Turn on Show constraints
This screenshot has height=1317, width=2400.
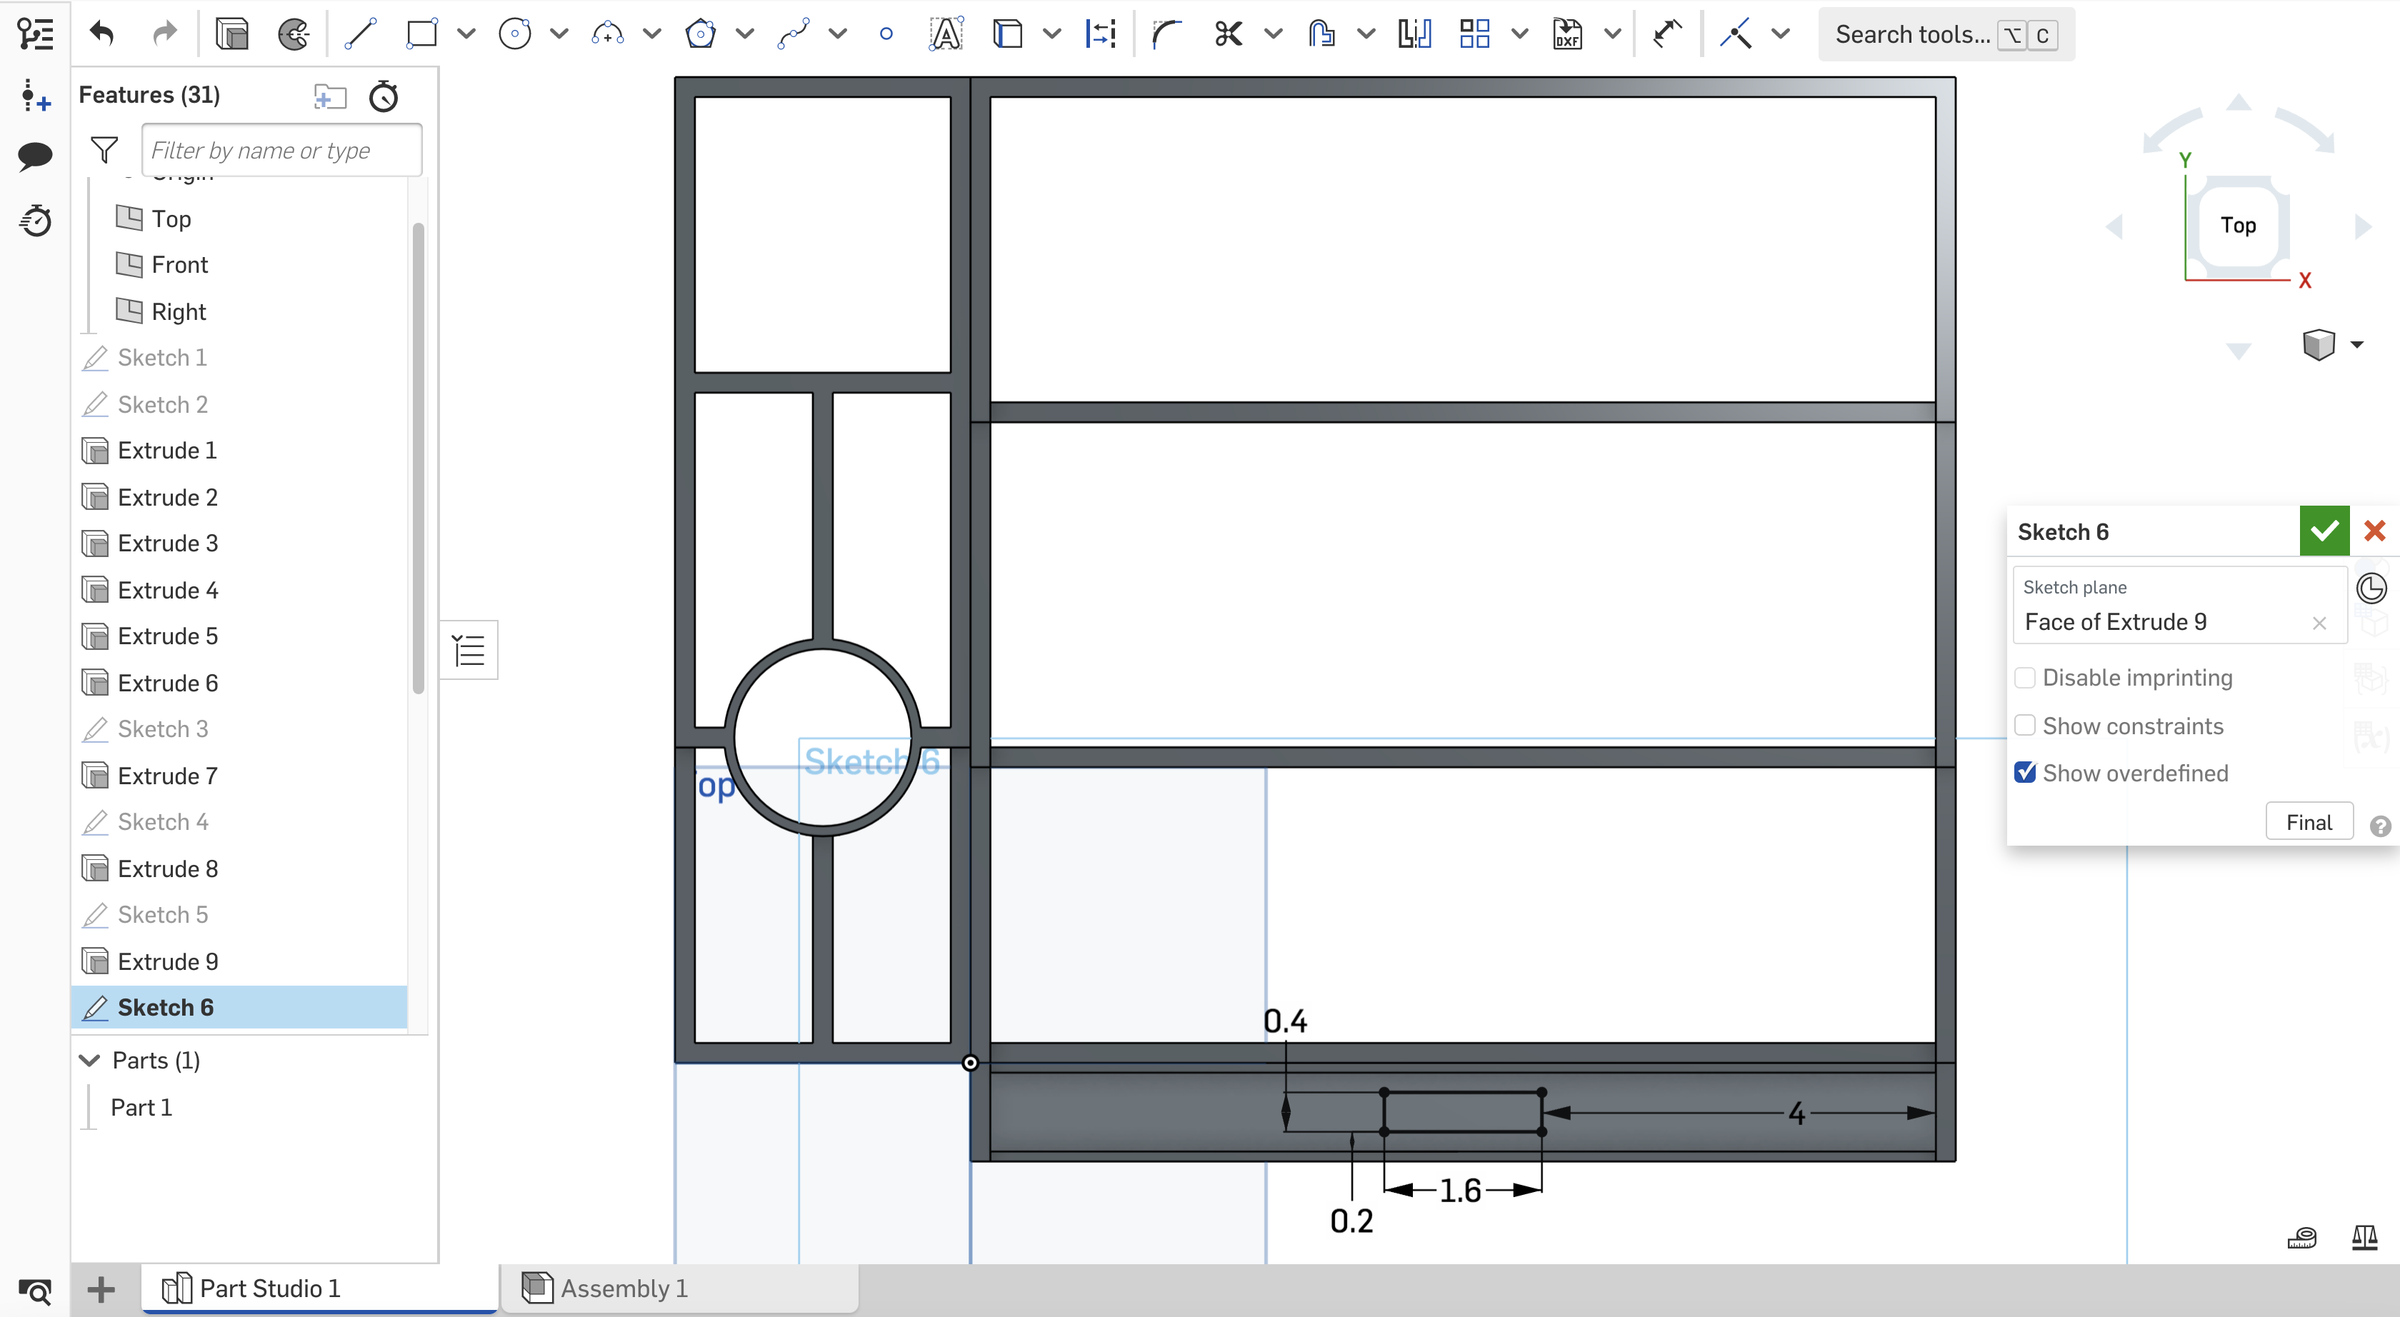pos(2026,725)
